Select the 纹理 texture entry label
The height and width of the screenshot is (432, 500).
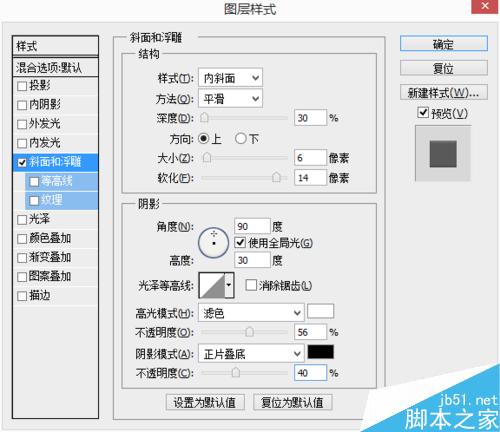pos(52,200)
